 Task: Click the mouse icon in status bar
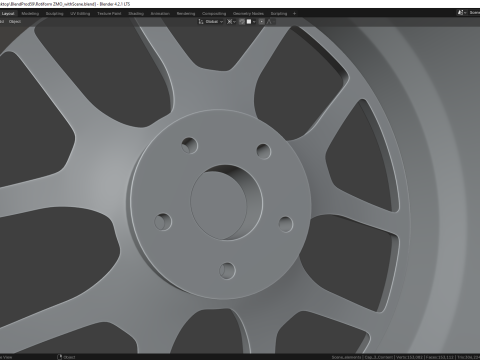60,357
